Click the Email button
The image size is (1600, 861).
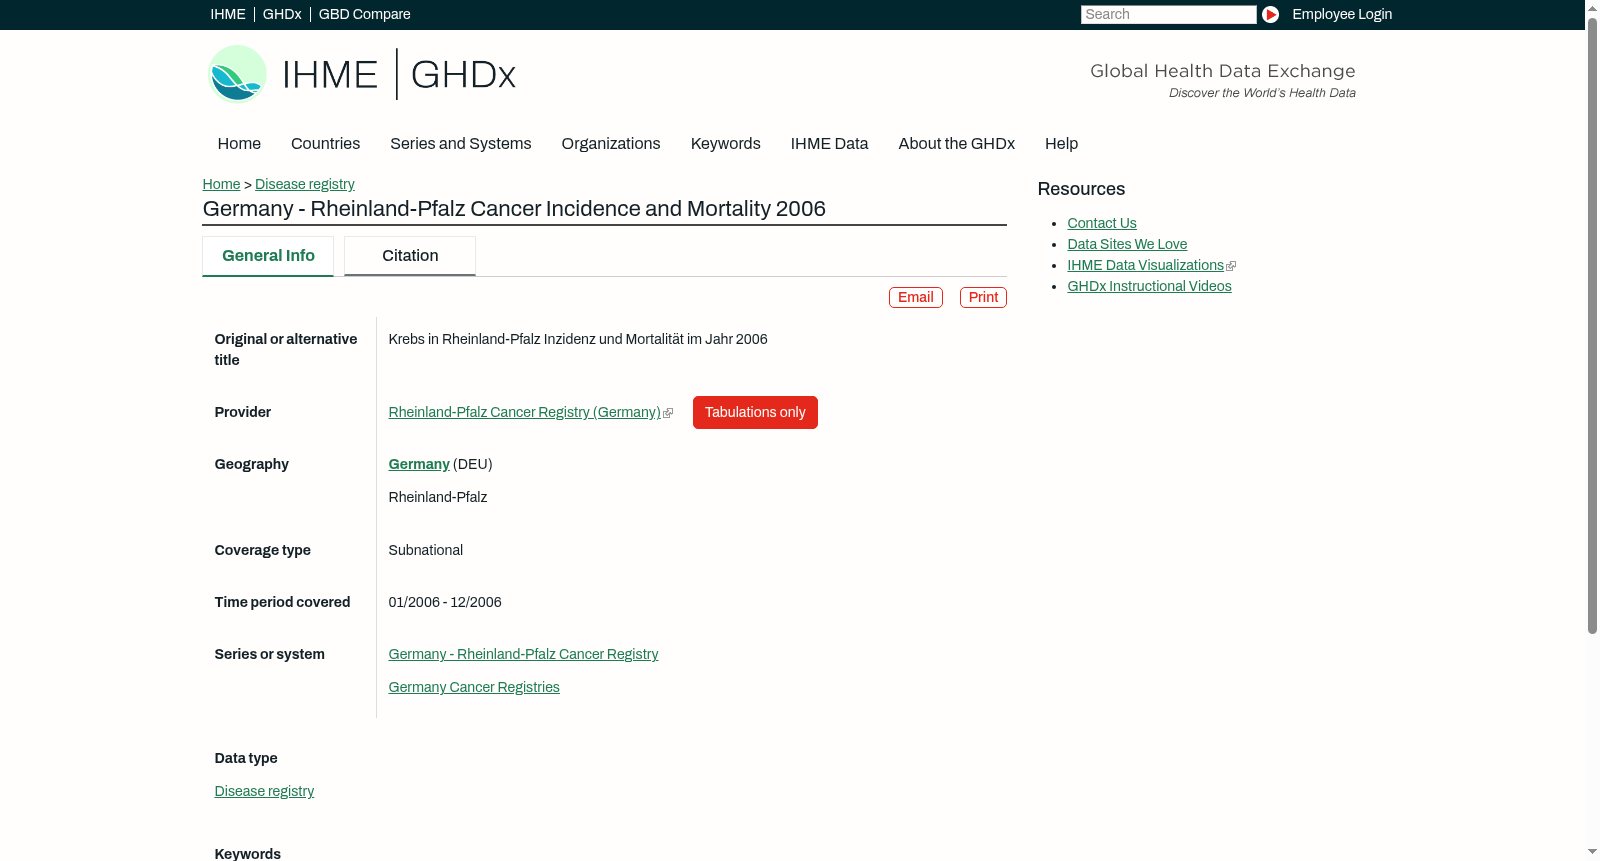pos(916,297)
